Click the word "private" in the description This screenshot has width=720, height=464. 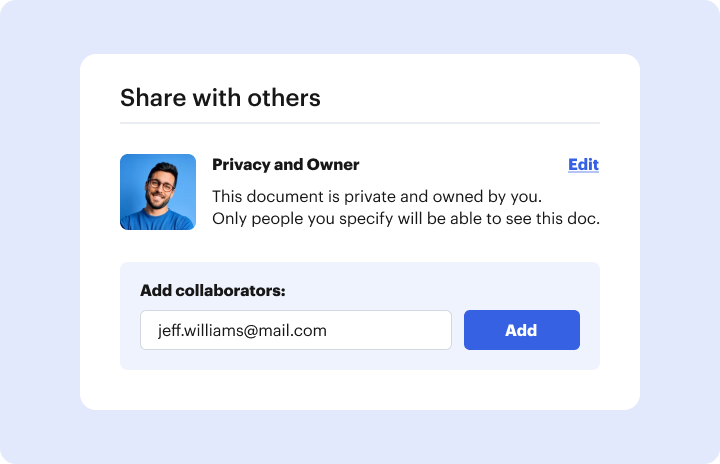pos(377,195)
